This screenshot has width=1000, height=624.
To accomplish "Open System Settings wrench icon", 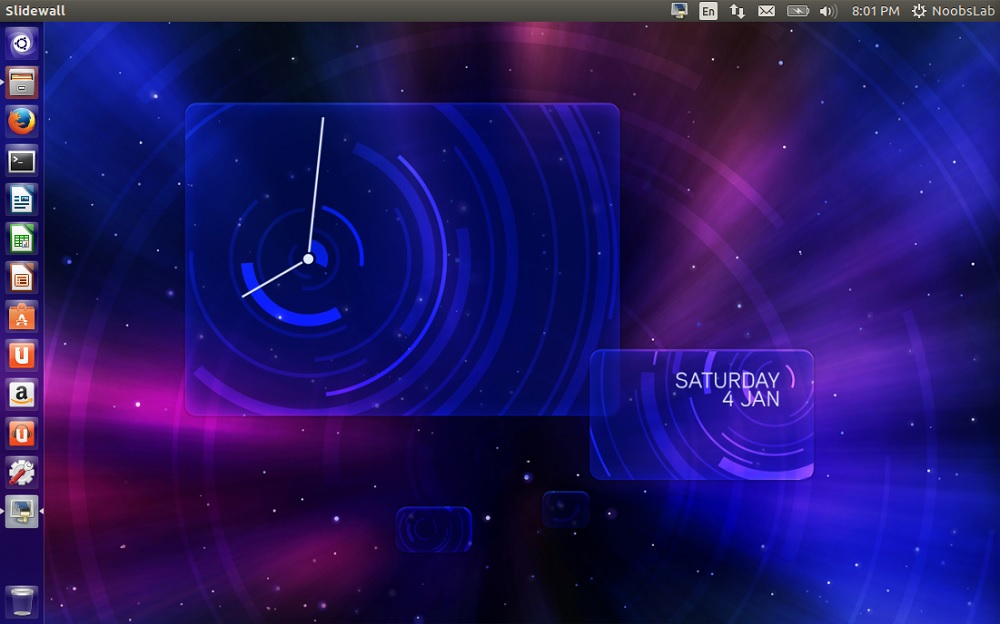I will 22,472.
